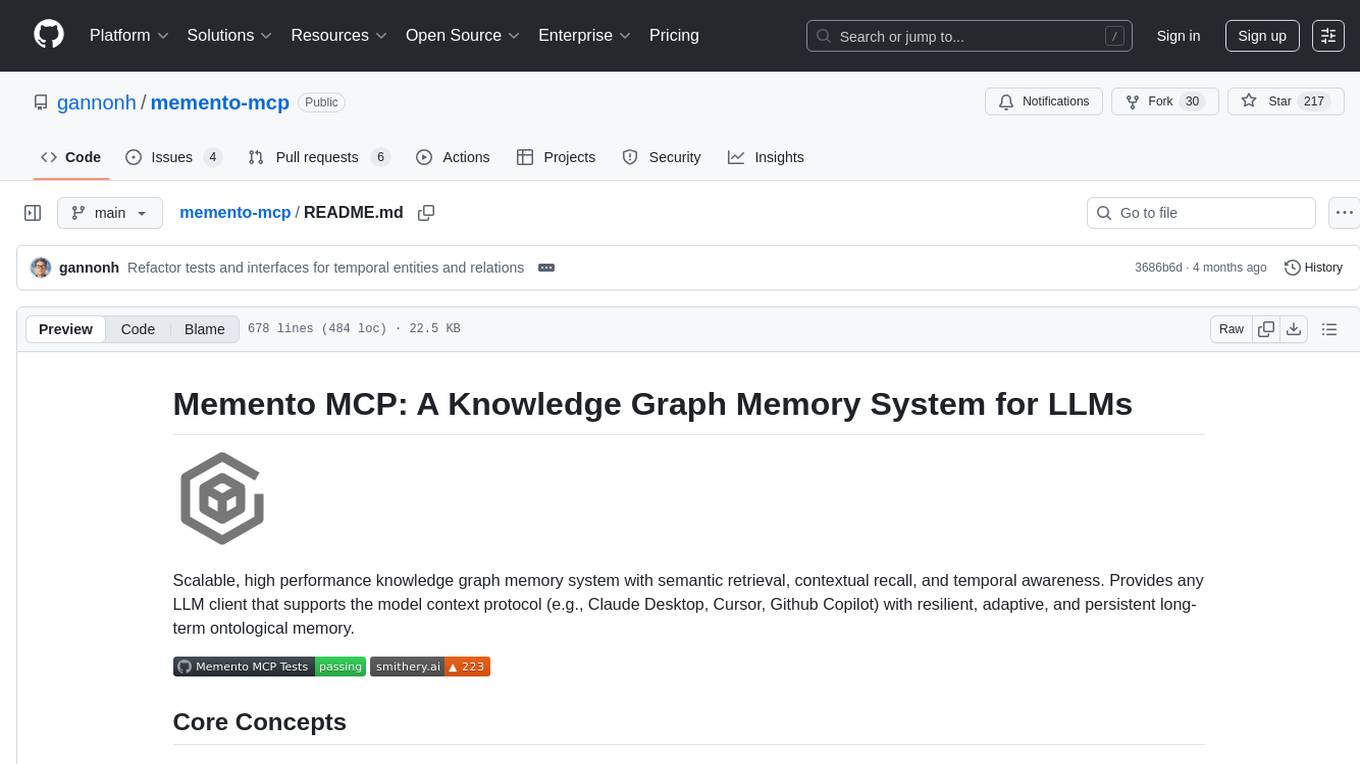Select the Blame view
Screen dimensions: 1360x764
coord(204,329)
